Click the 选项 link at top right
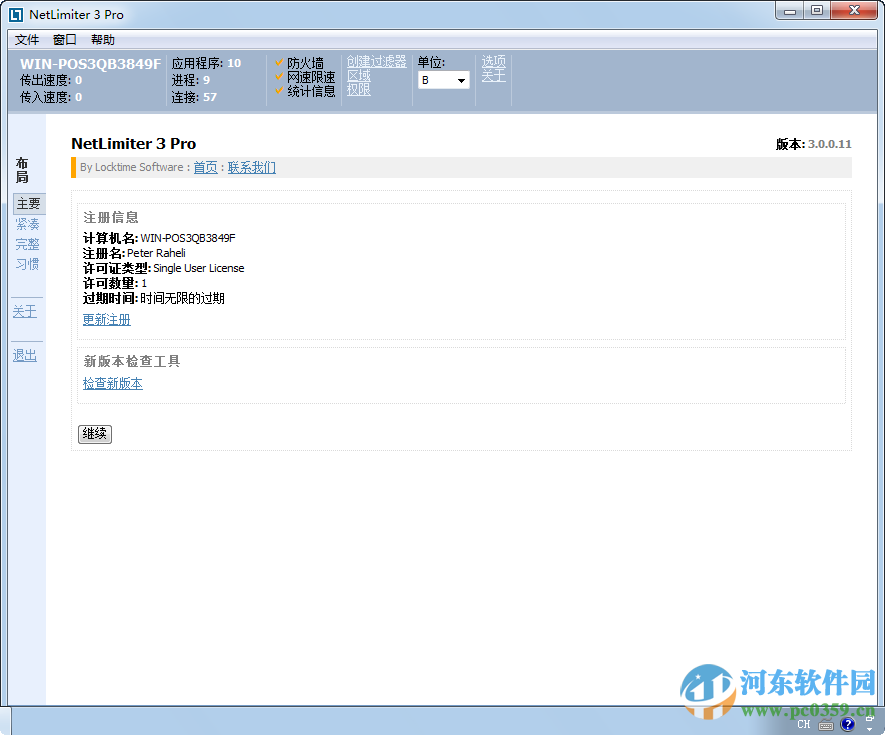 [x=493, y=60]
